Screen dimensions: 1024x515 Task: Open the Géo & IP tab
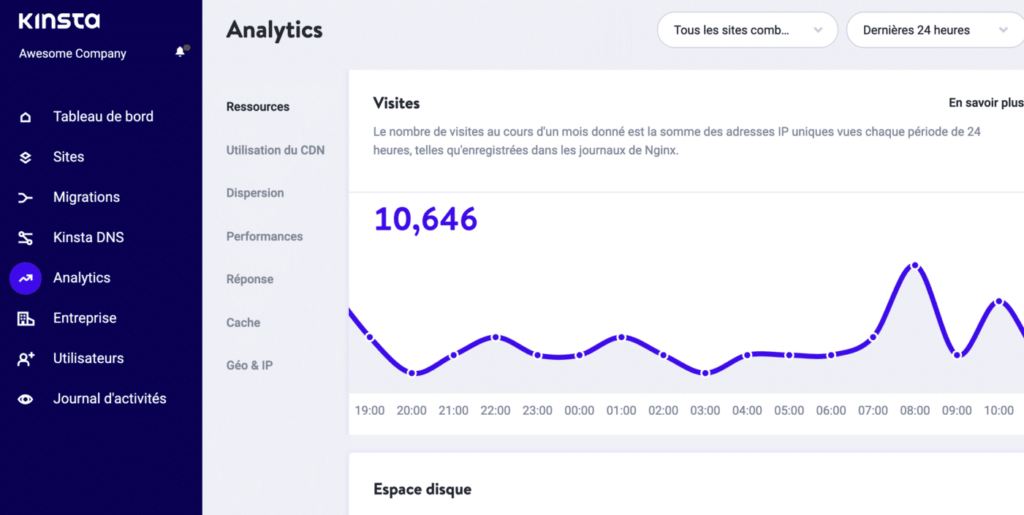click(x=249, y=365)
